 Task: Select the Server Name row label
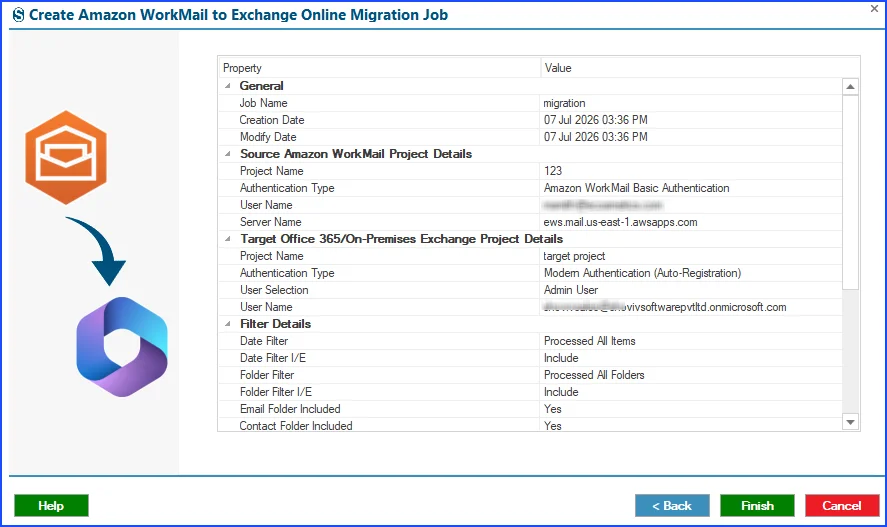coord(270,222)
